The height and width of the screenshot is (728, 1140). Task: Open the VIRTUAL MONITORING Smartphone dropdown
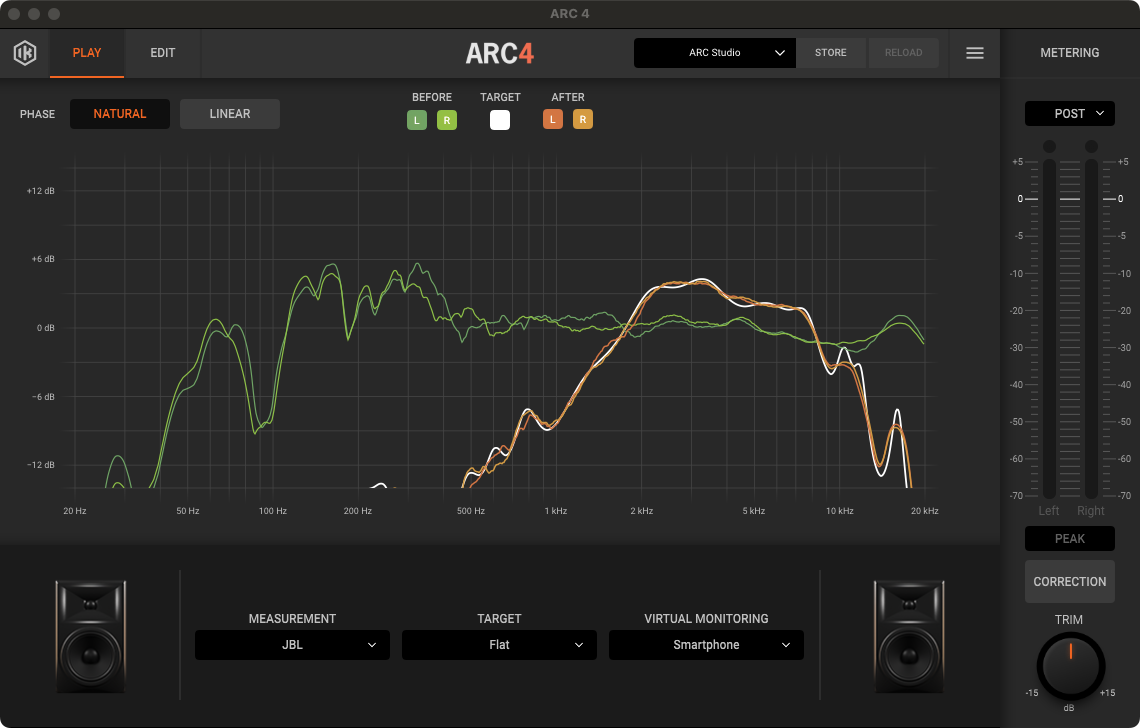[706, 645]
